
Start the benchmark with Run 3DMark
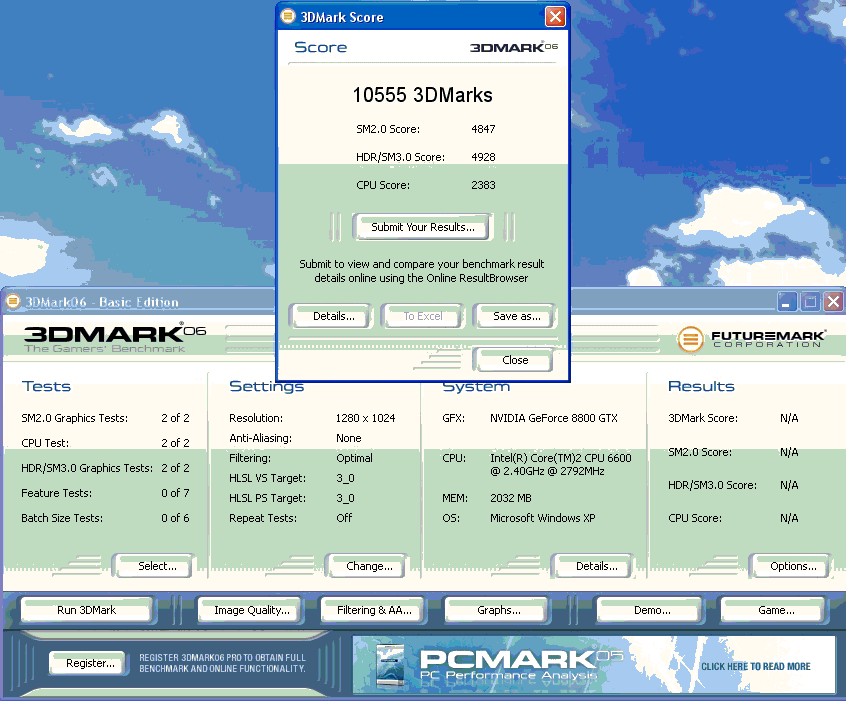click(86, 610)
